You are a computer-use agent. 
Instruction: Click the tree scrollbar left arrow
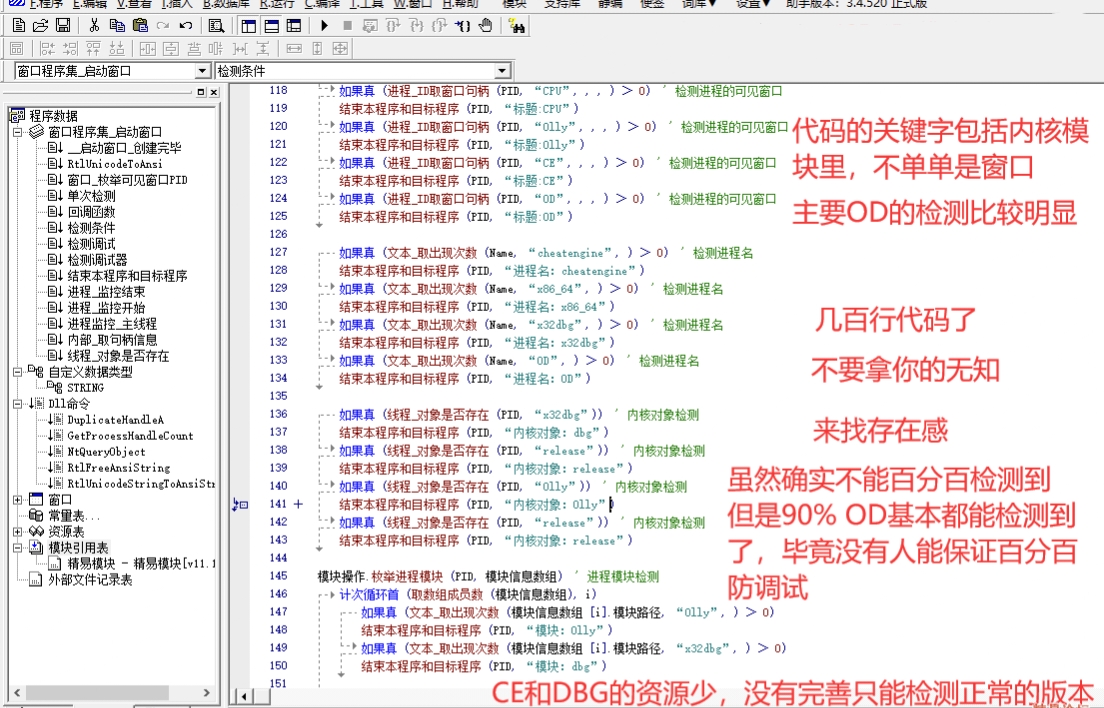point(17,693)
